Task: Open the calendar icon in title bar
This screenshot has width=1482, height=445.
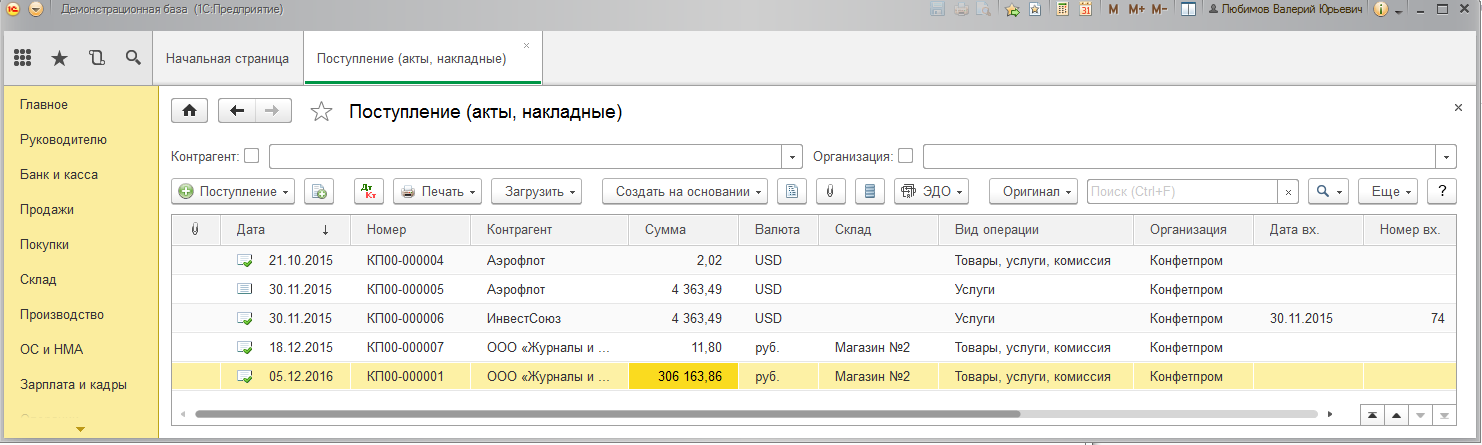Action: pyautogui.click(x=1084, y=10)
